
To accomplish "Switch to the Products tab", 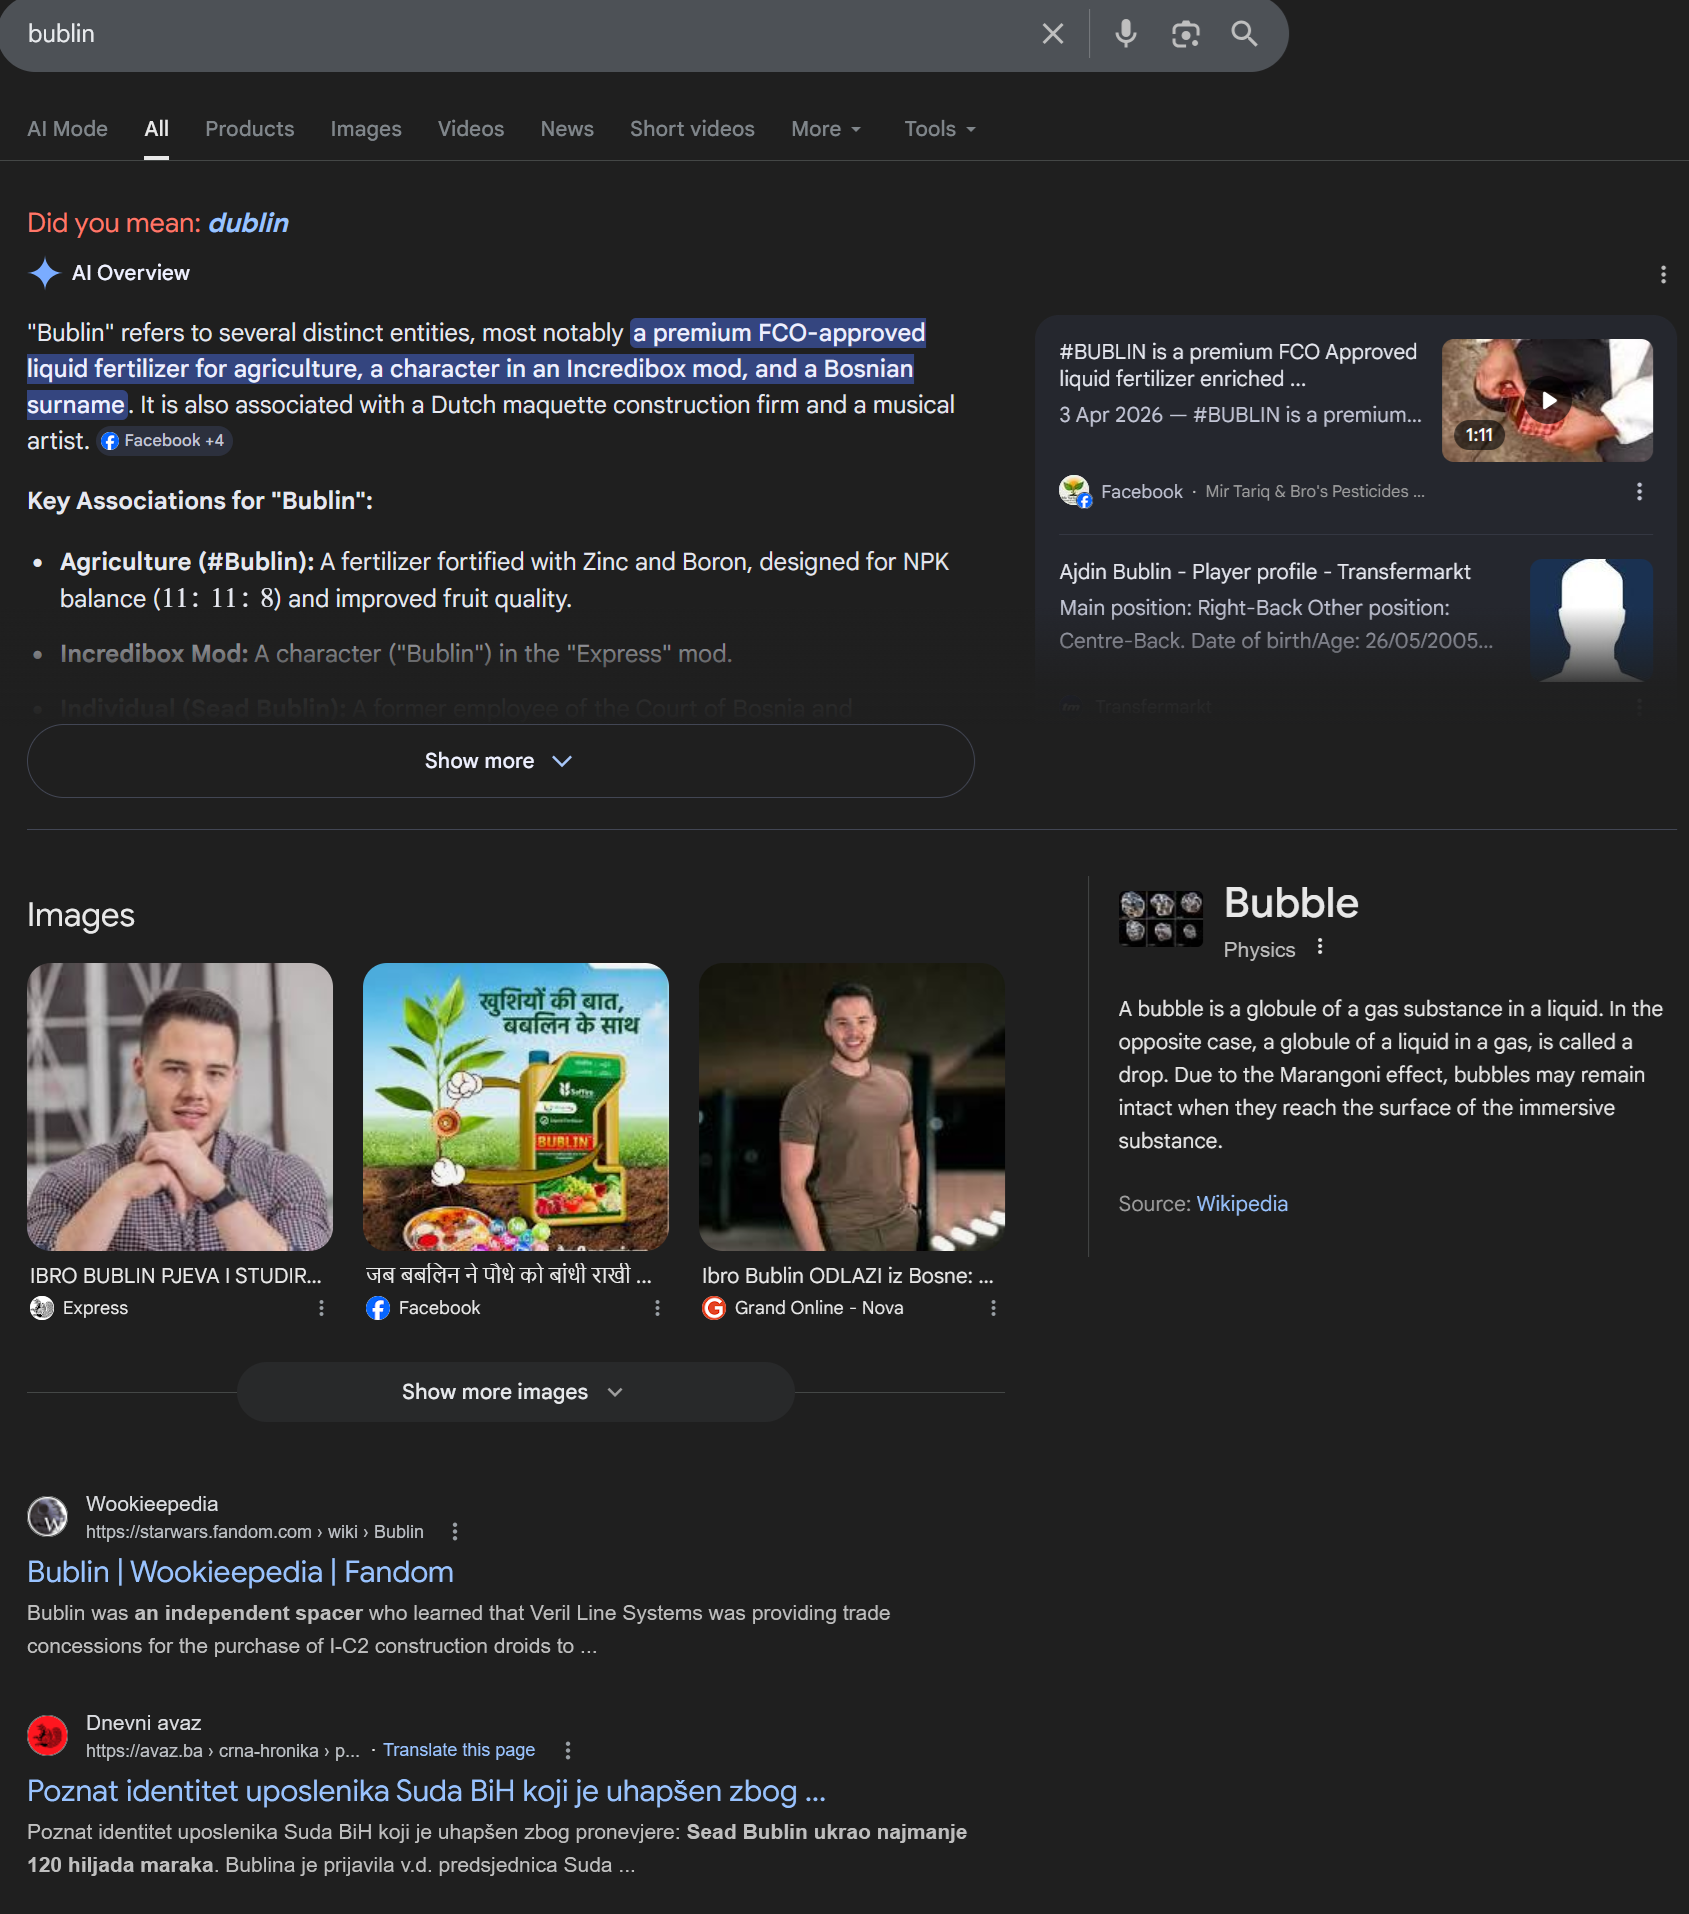I will tap(250, 129).
